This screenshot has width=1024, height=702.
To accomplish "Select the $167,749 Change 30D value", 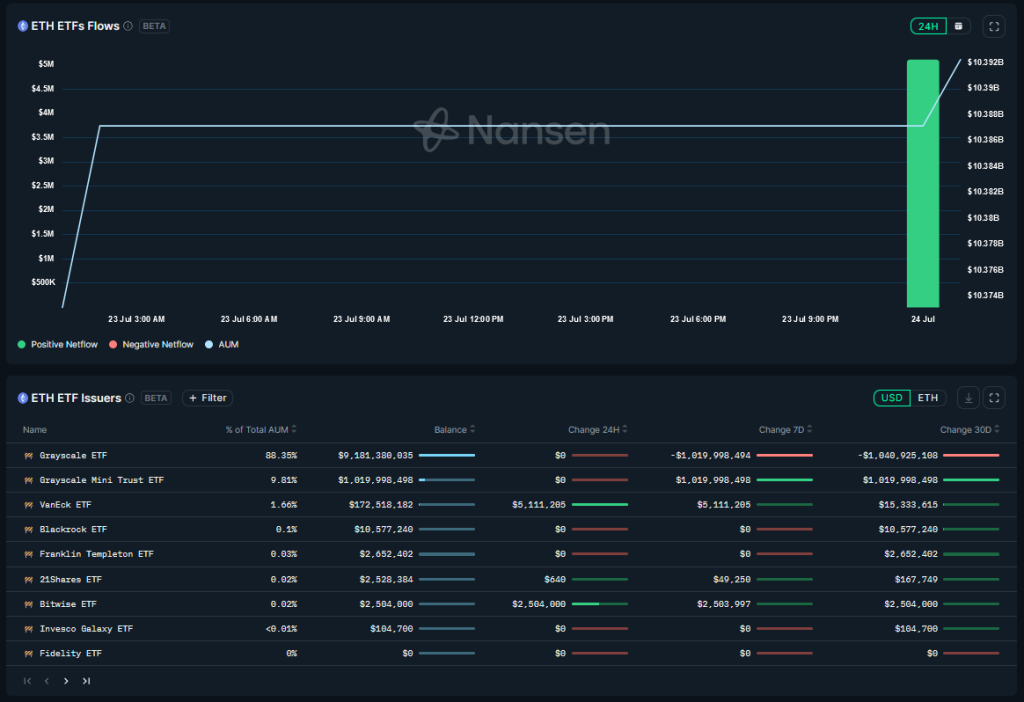I will (916, 579).
